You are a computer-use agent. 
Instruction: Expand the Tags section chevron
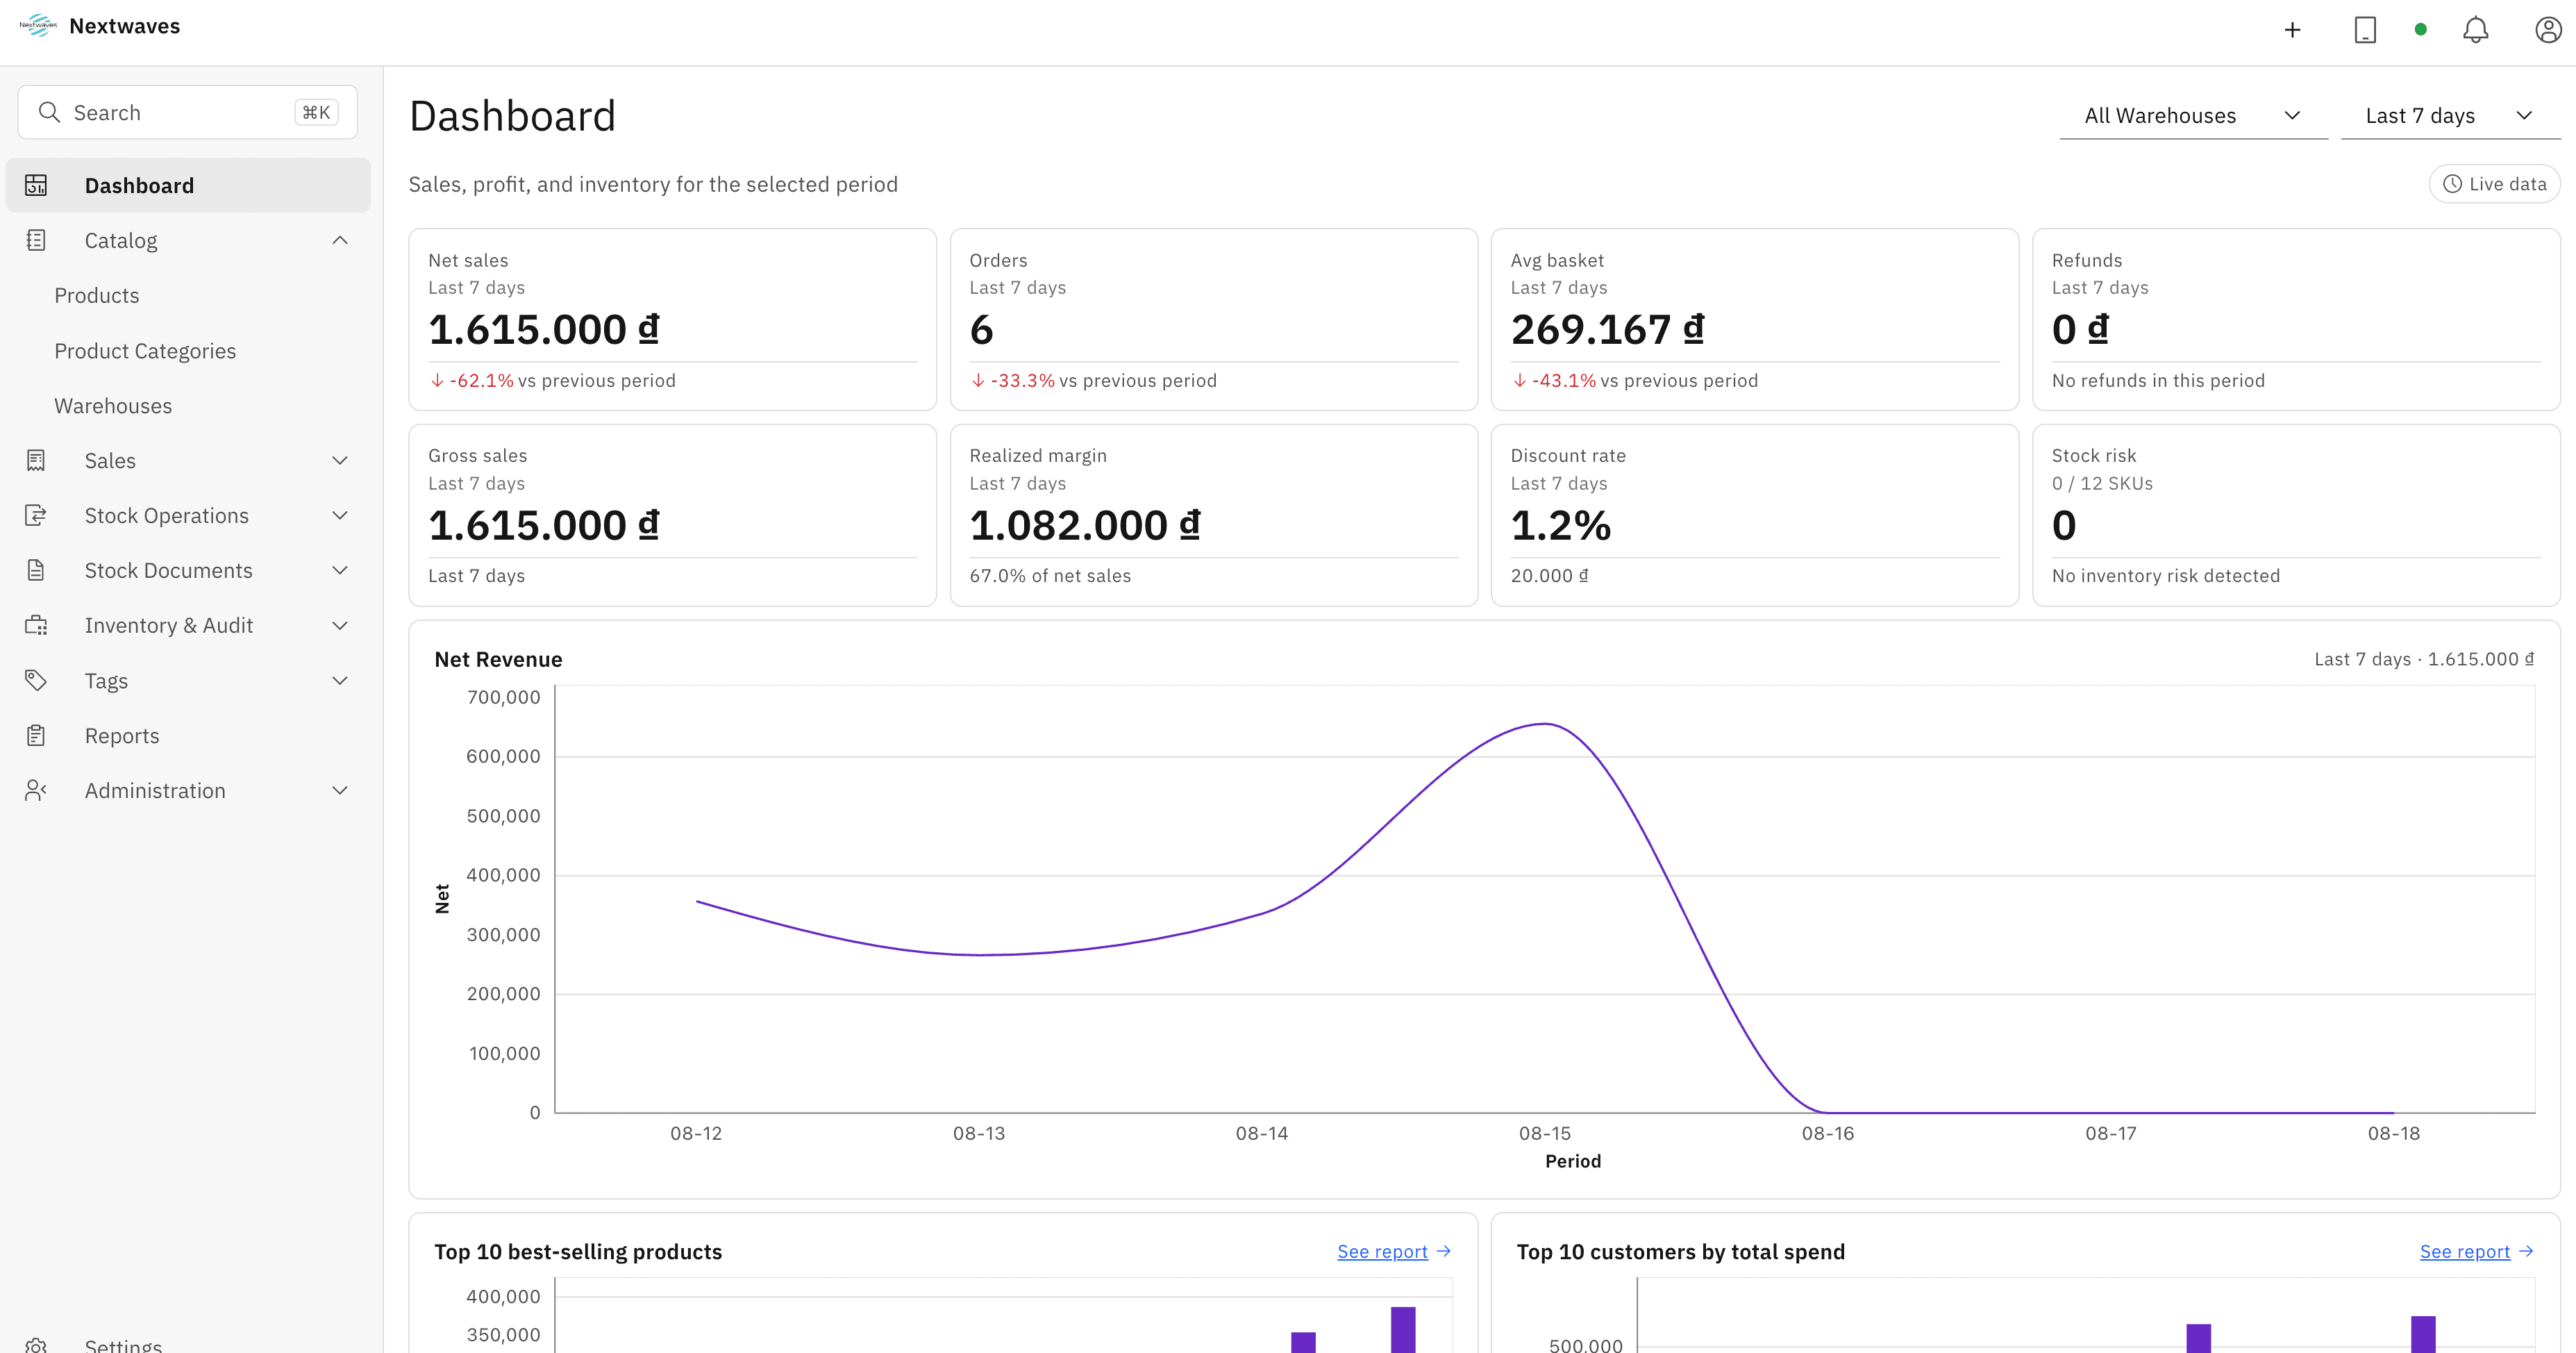pos(340,680)
